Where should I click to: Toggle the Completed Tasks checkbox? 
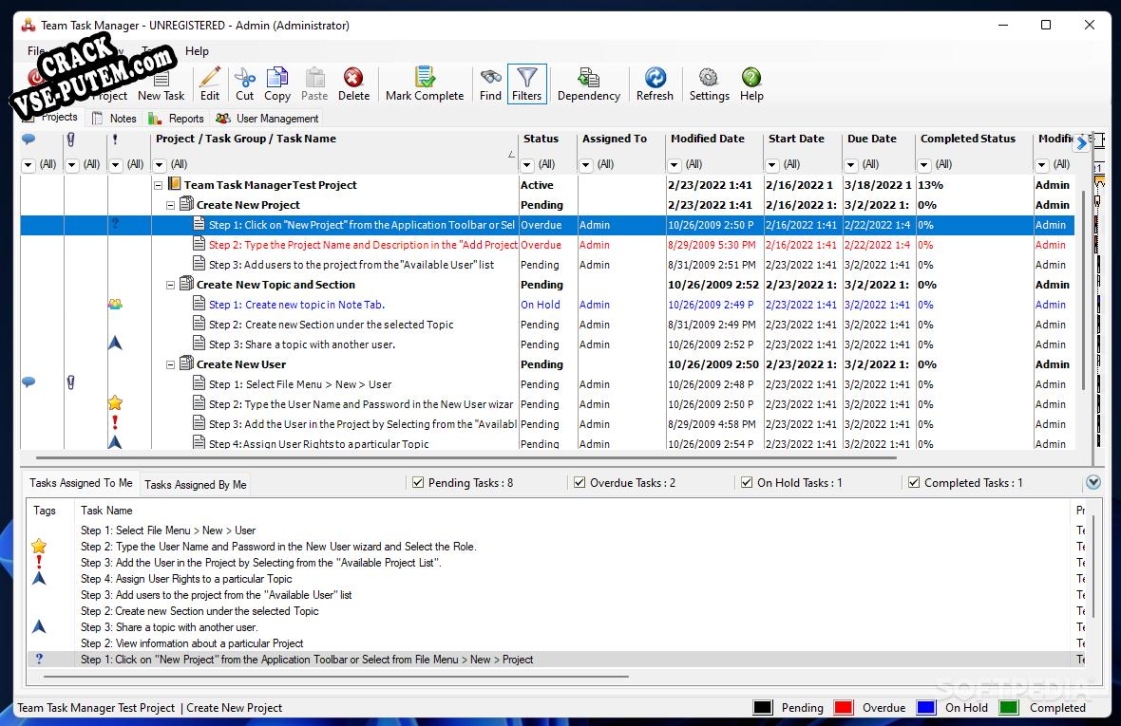coord(914,483)
